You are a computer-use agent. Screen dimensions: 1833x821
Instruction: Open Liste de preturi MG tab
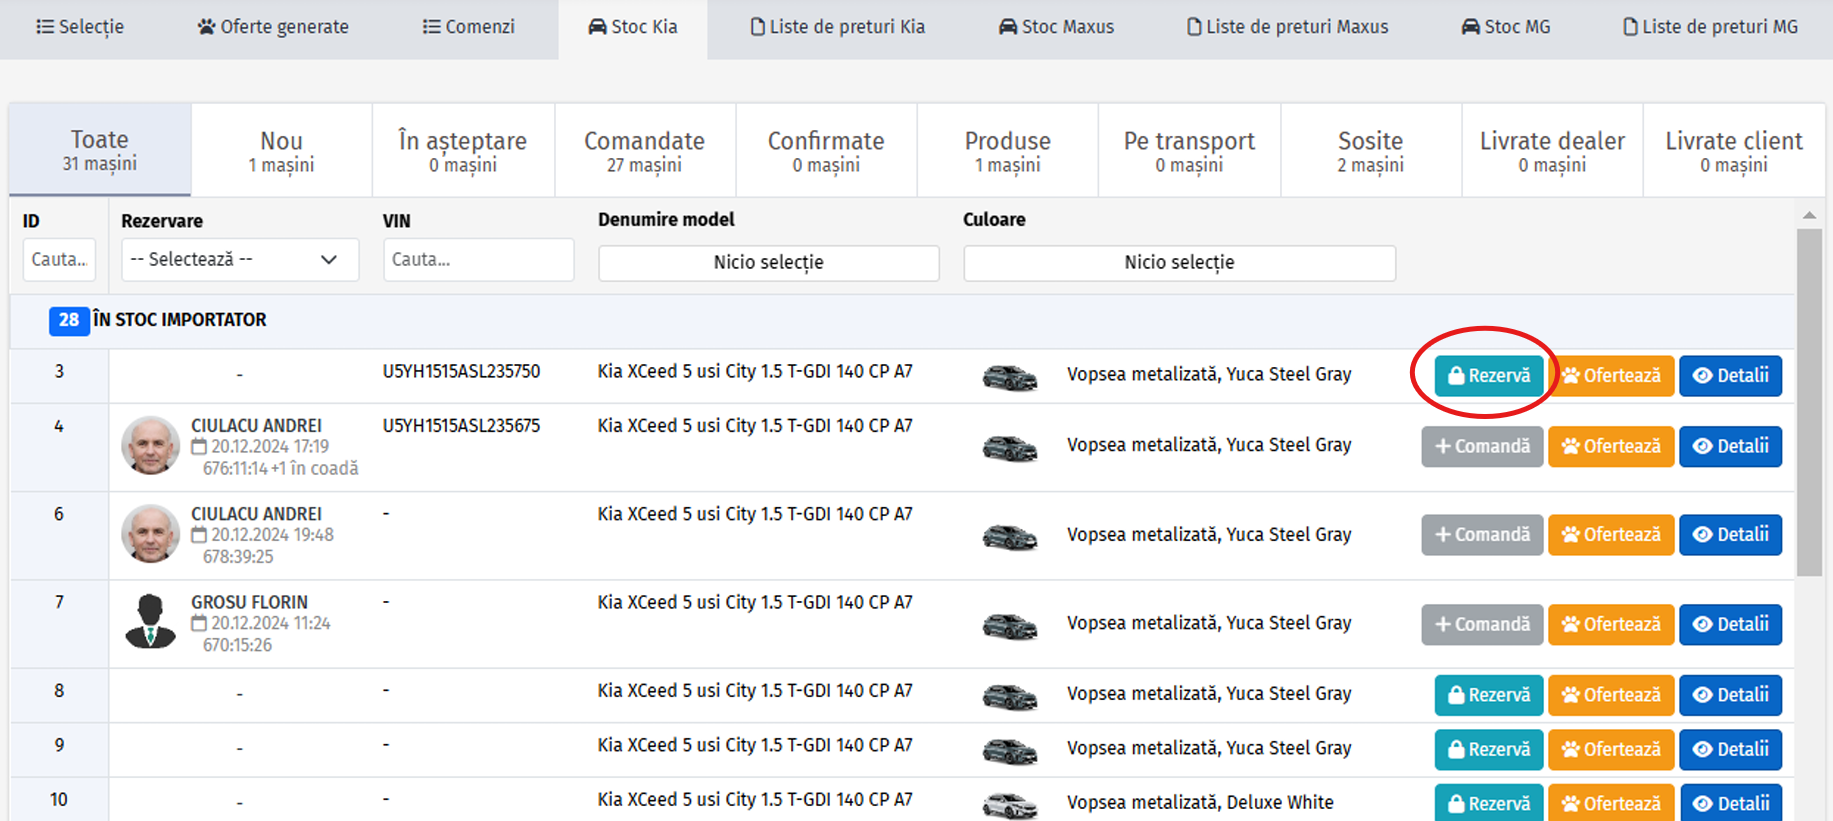[x=1711, y=27]
